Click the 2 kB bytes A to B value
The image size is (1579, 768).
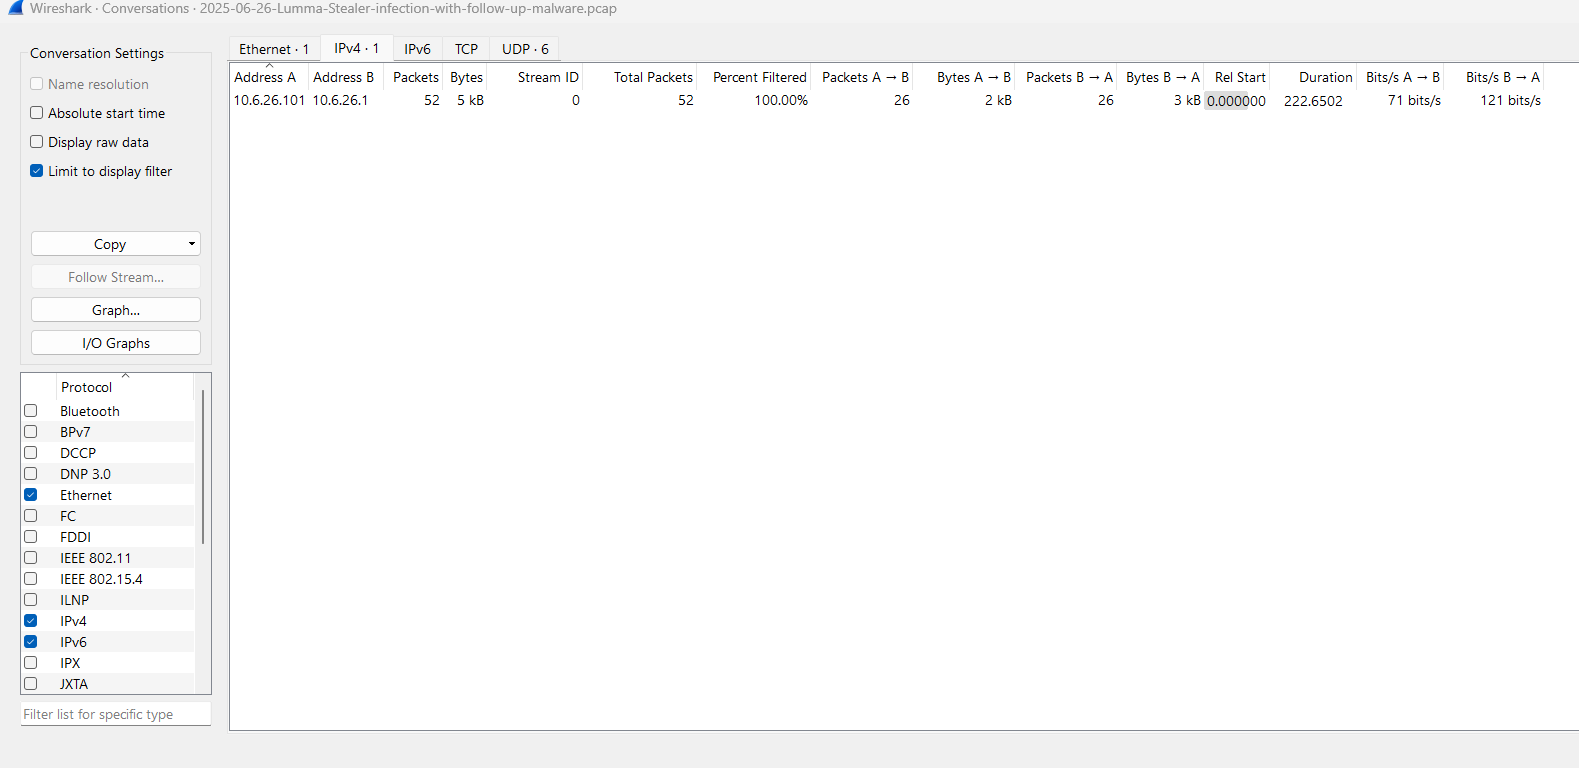coord(998,100)
